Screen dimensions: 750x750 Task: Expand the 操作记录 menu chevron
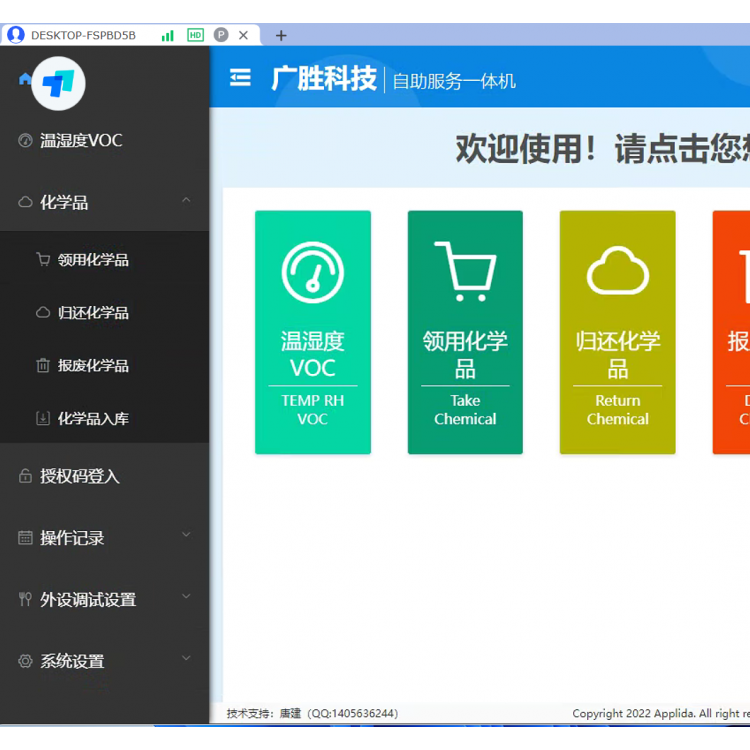[186, 536]
